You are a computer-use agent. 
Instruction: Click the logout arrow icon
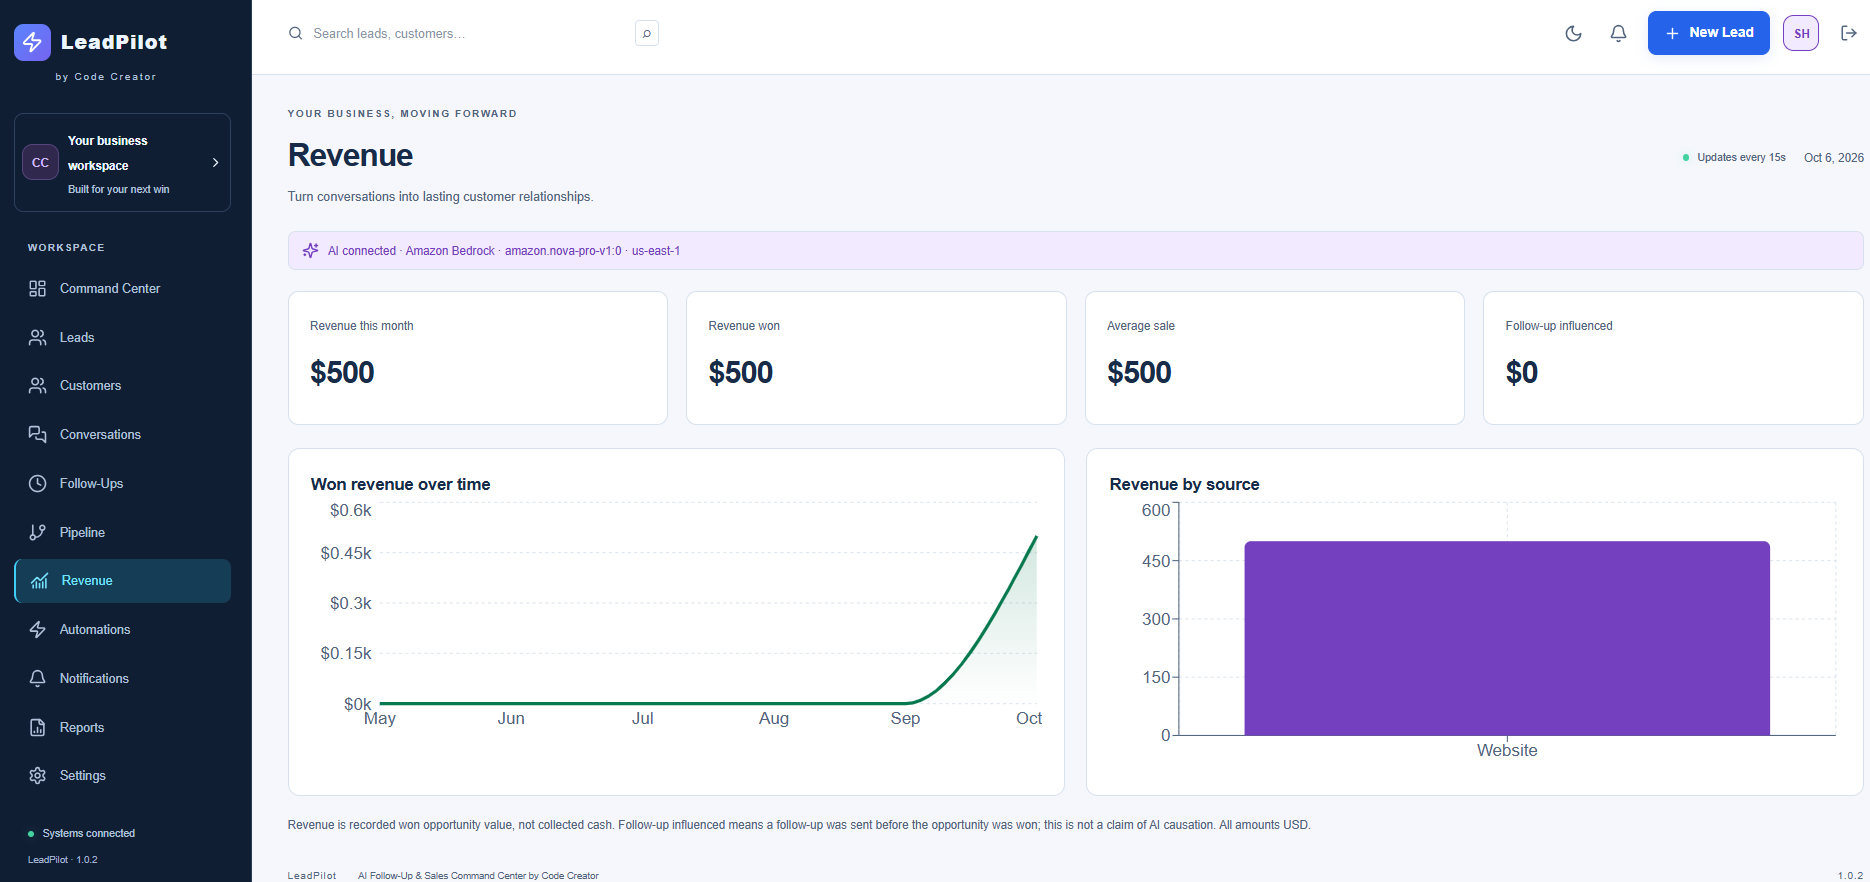coord(1849,33)
